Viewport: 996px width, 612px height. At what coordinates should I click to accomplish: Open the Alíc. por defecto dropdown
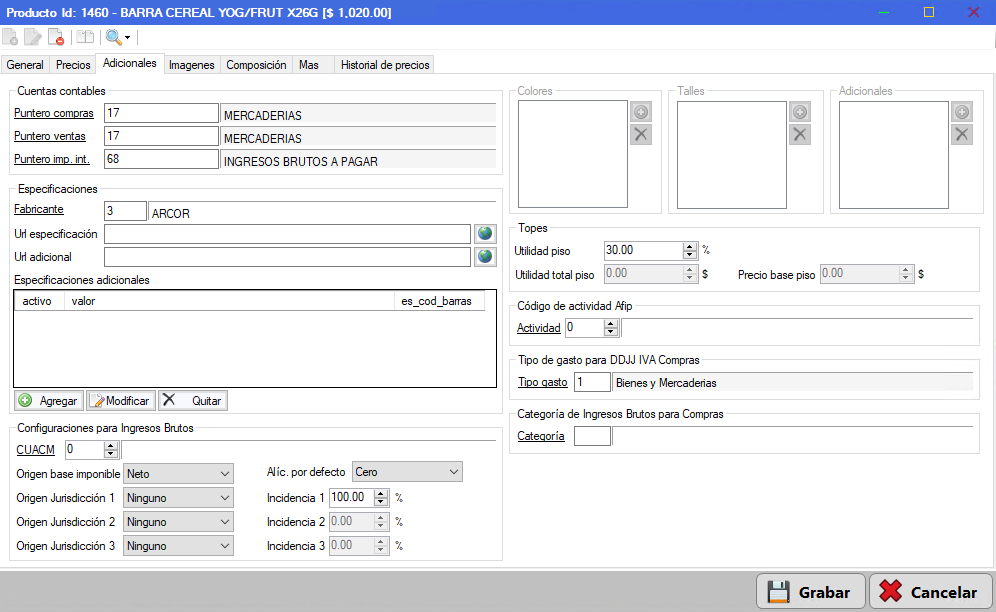point(454,472)
